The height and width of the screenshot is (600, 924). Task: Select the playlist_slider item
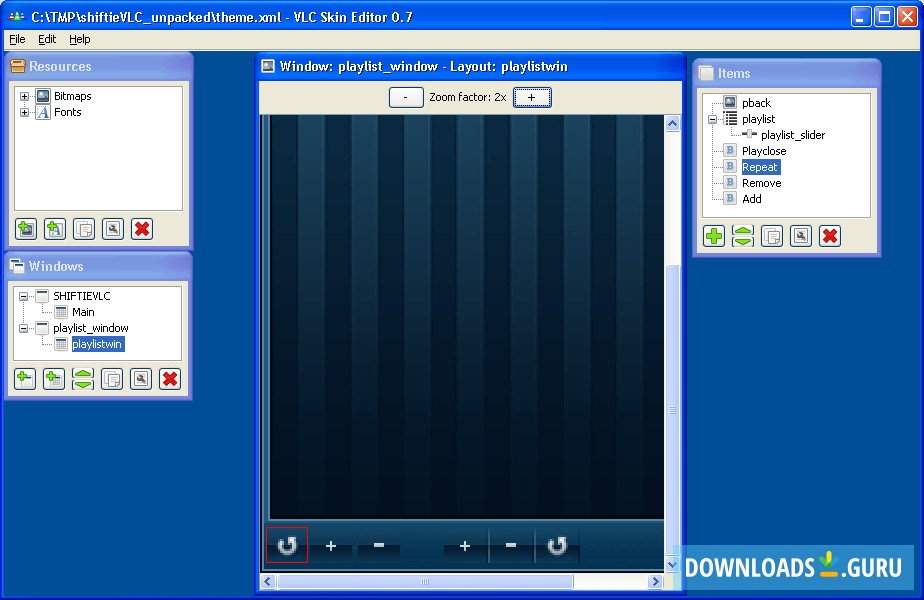click(793, 135)
